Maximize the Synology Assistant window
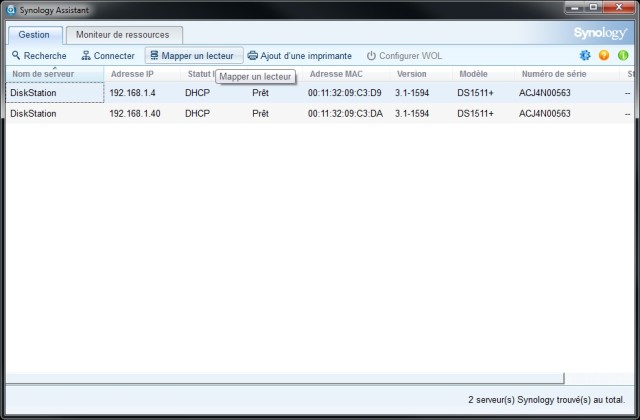The width and height of the screenshot is (640, 420). (593, 7)
